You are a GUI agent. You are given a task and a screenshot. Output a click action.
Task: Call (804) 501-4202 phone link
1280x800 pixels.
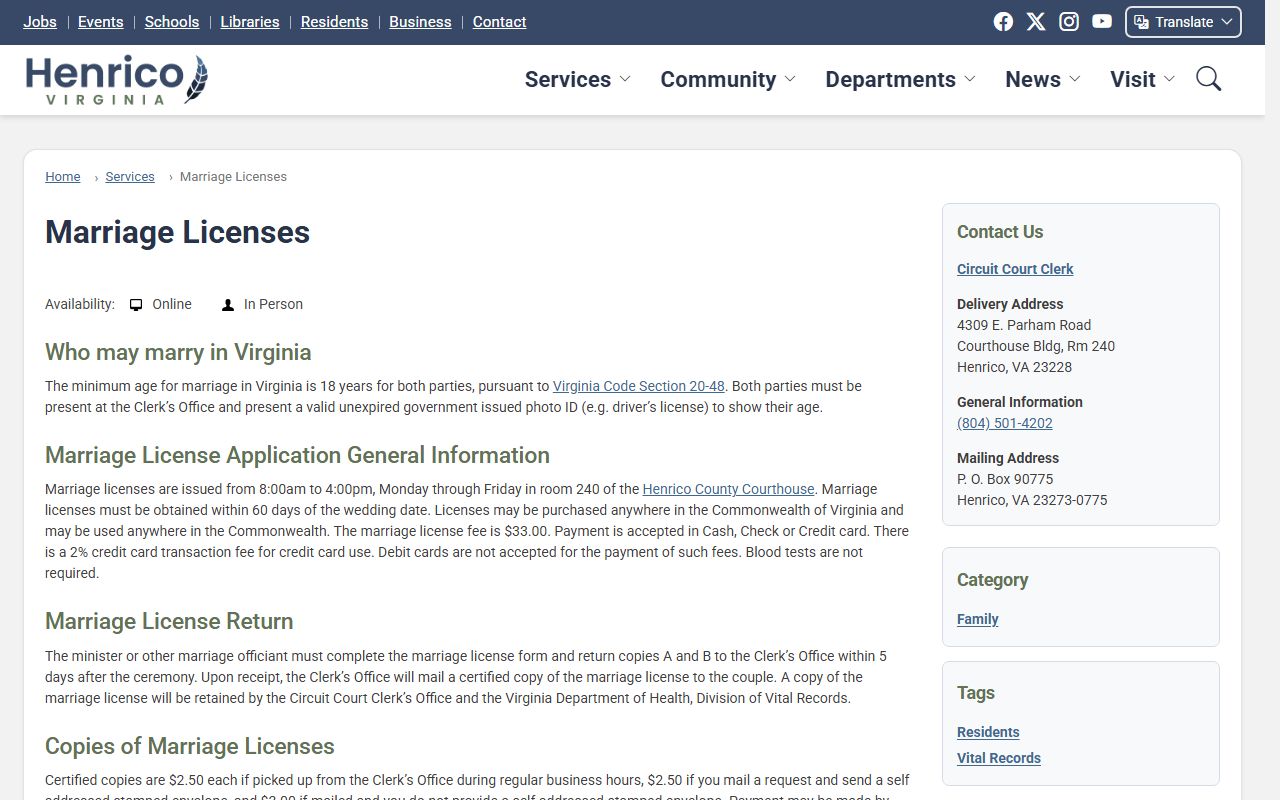pyautogui.click(x=1005, y=423)
